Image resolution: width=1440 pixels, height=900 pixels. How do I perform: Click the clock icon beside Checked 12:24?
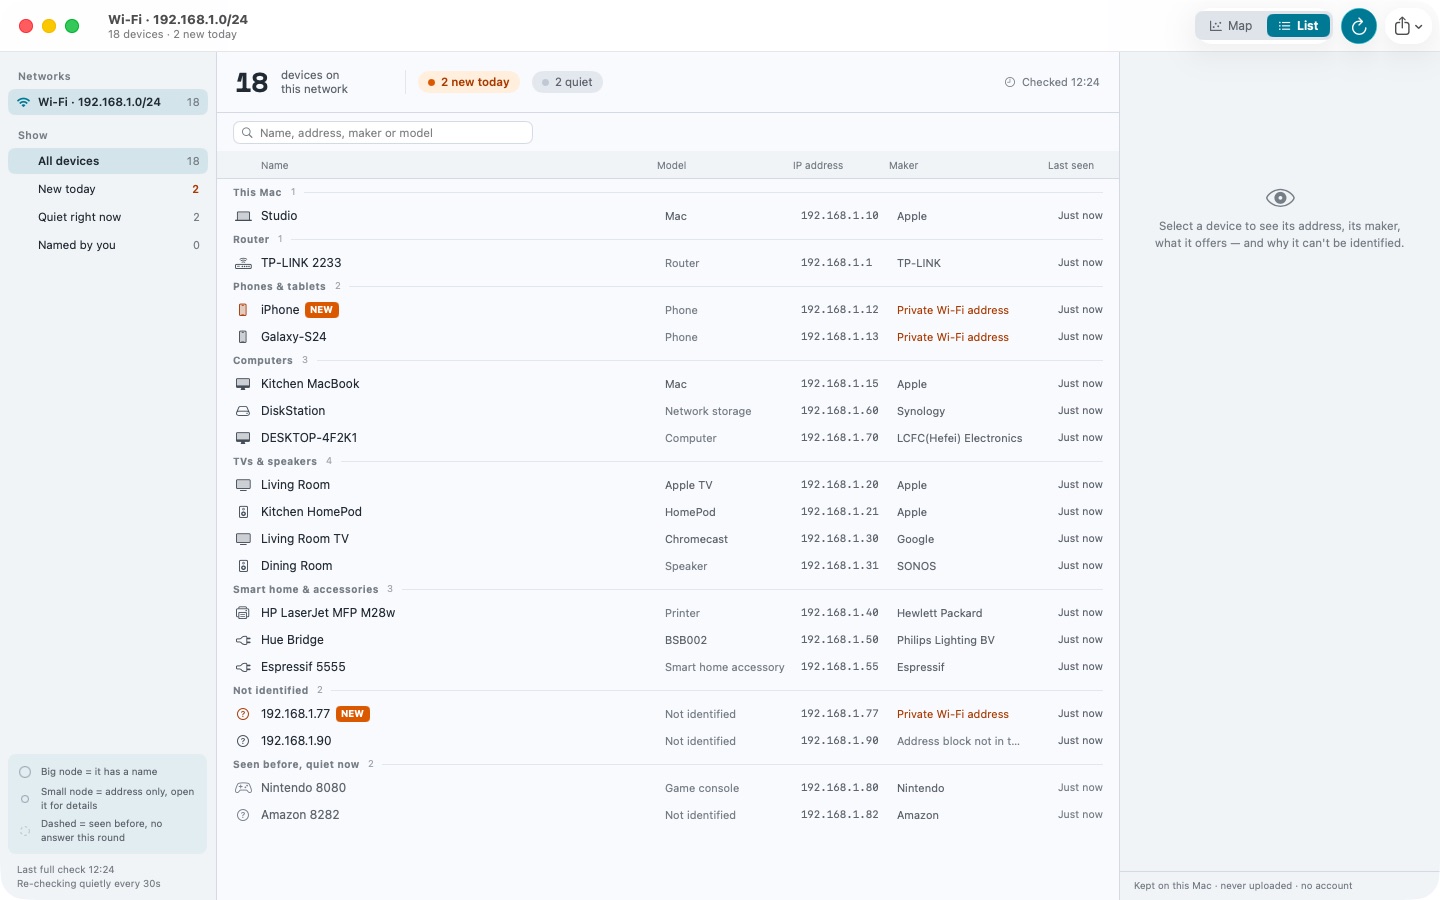click(1010, 82)
